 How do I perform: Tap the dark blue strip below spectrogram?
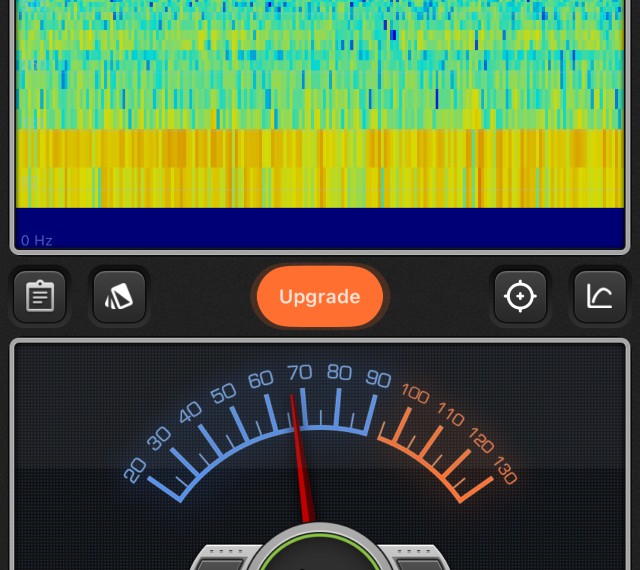tap(320, 224)
